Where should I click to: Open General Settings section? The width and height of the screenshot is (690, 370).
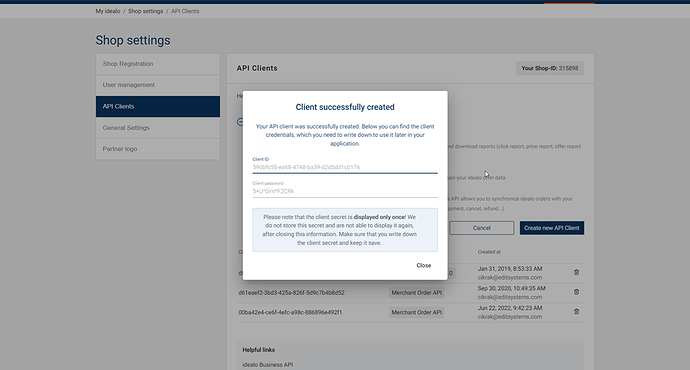point(158,128)
